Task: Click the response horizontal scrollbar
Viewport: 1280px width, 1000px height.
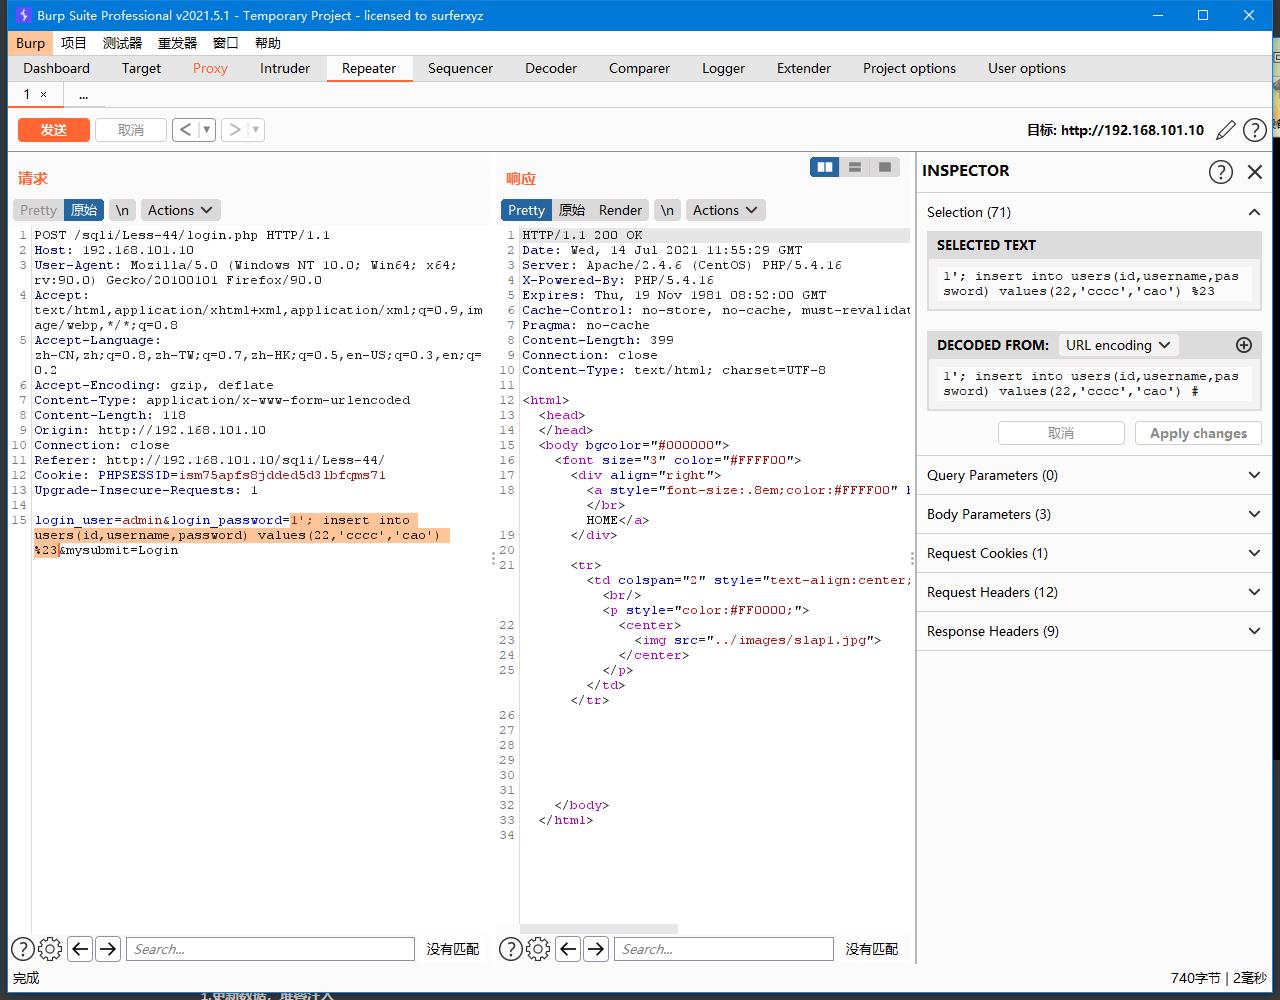Action: [x=599, y=929]
